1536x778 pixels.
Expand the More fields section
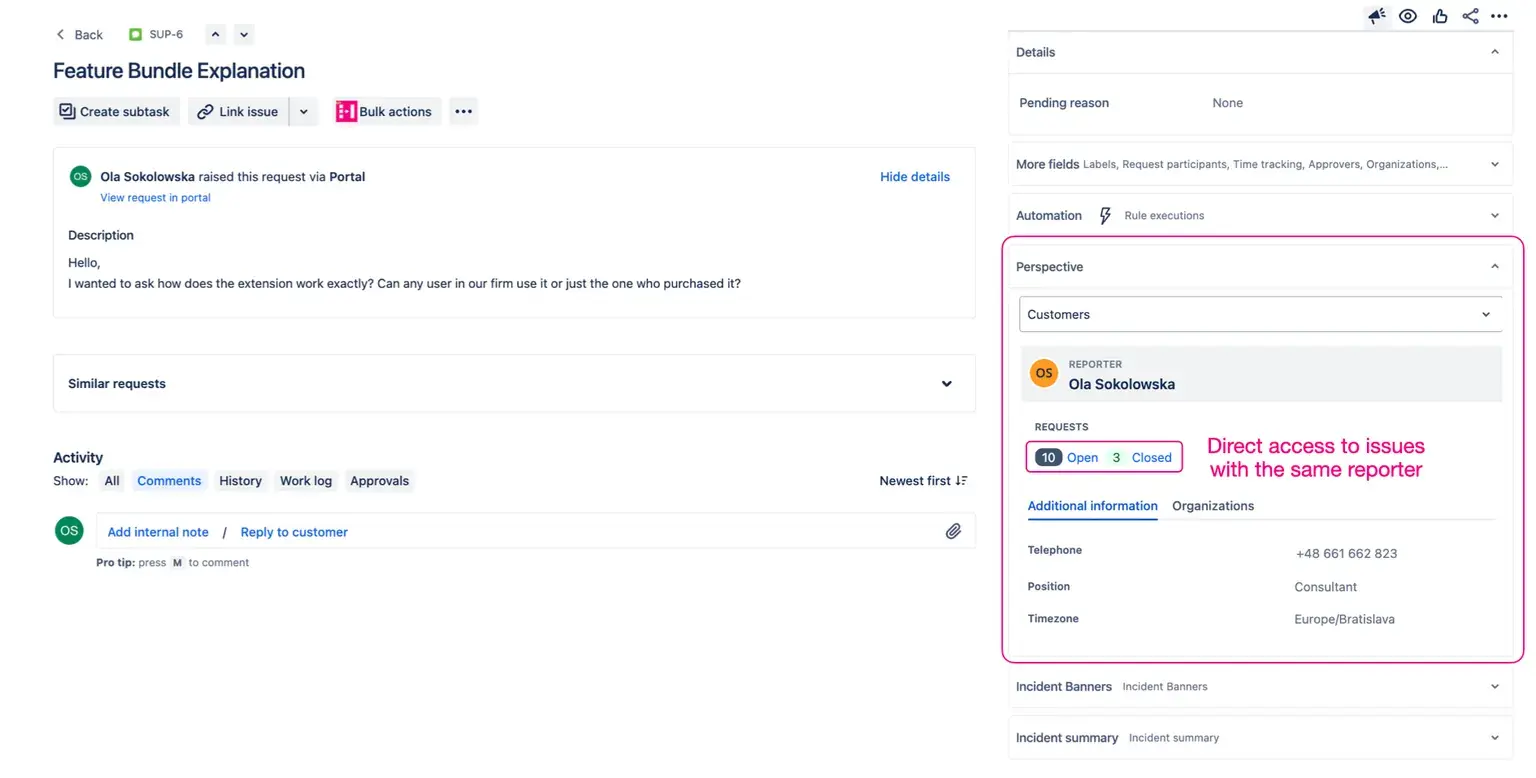point(1494,164)
